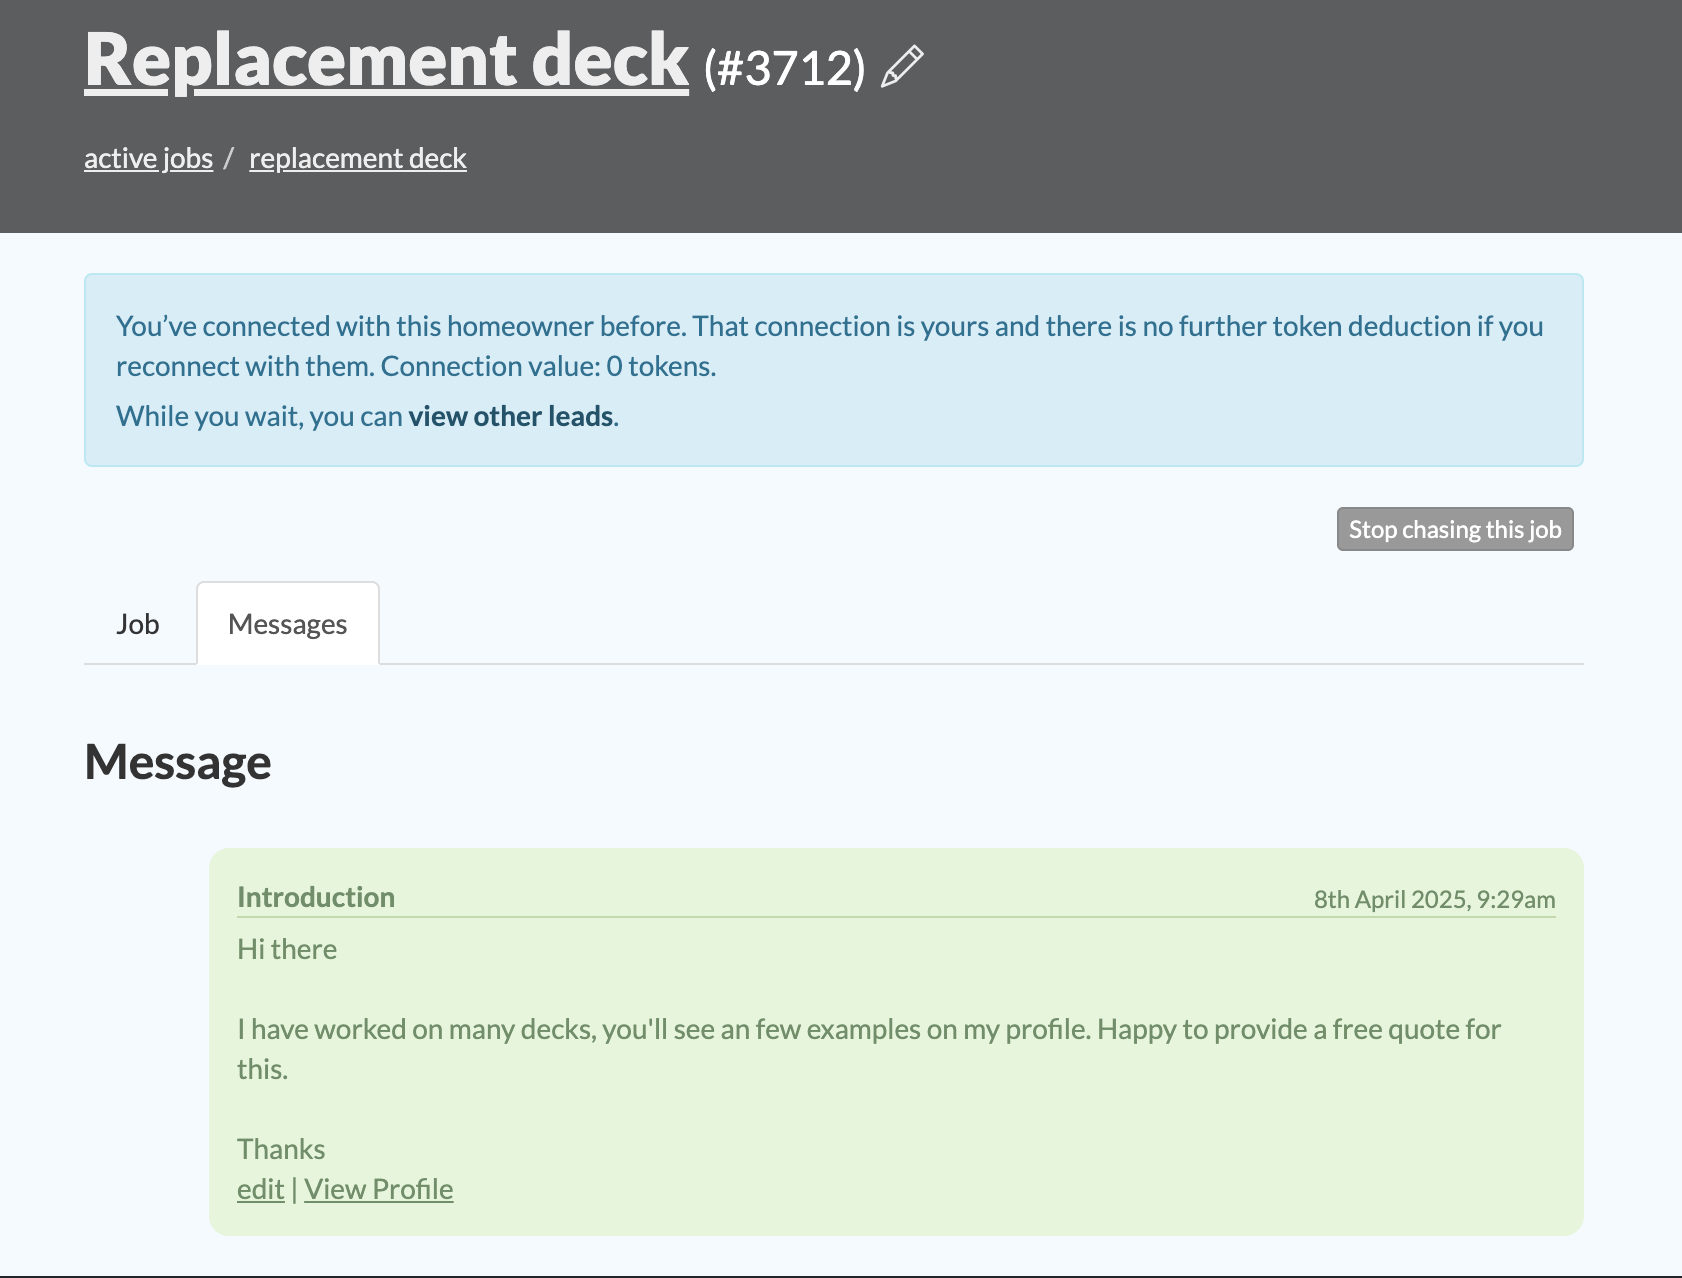Click the pencil edit icon beside the title
The height and width of the screenshot is (1278, 1682).
tap(901, 67)
